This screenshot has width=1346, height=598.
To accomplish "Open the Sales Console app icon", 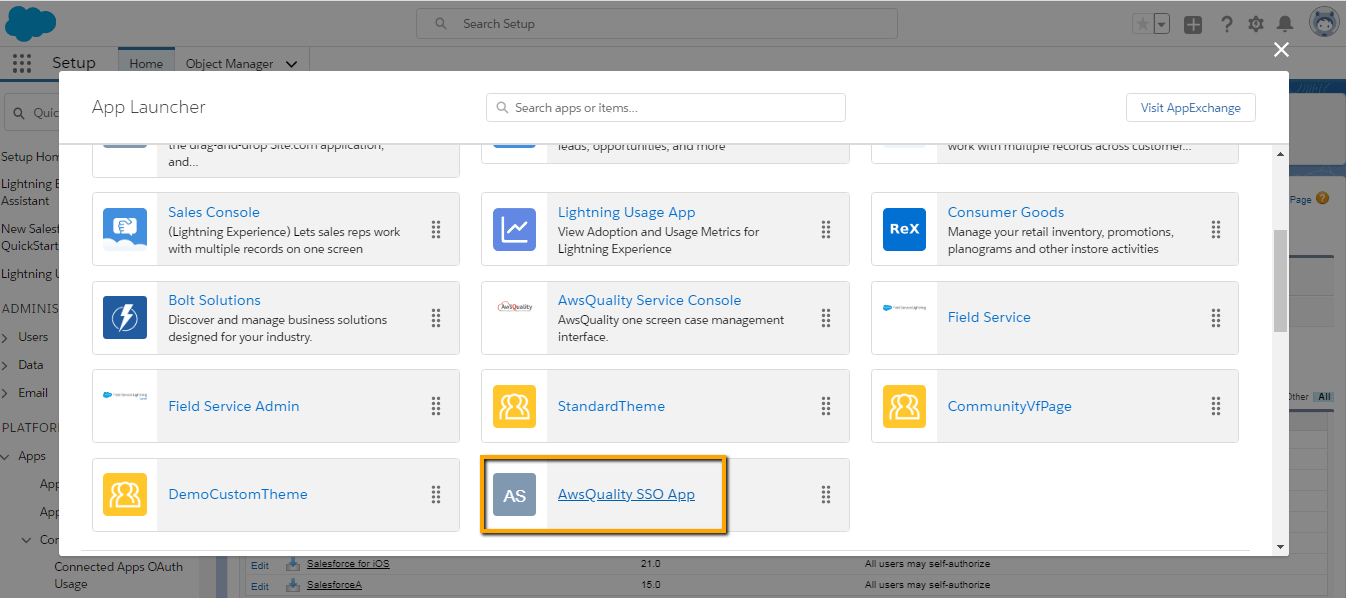I will click(x=125, y=230).
